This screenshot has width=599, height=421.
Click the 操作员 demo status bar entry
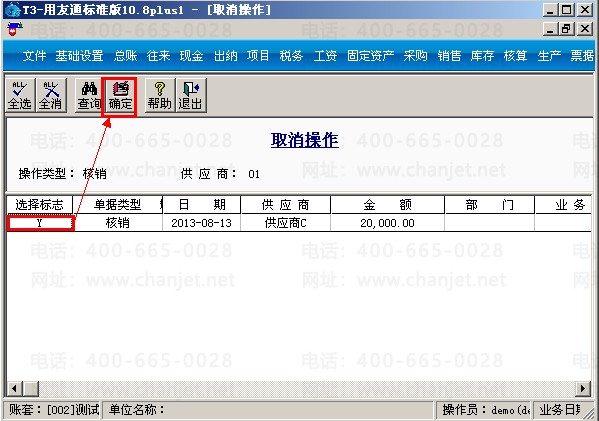click(484, 410)
